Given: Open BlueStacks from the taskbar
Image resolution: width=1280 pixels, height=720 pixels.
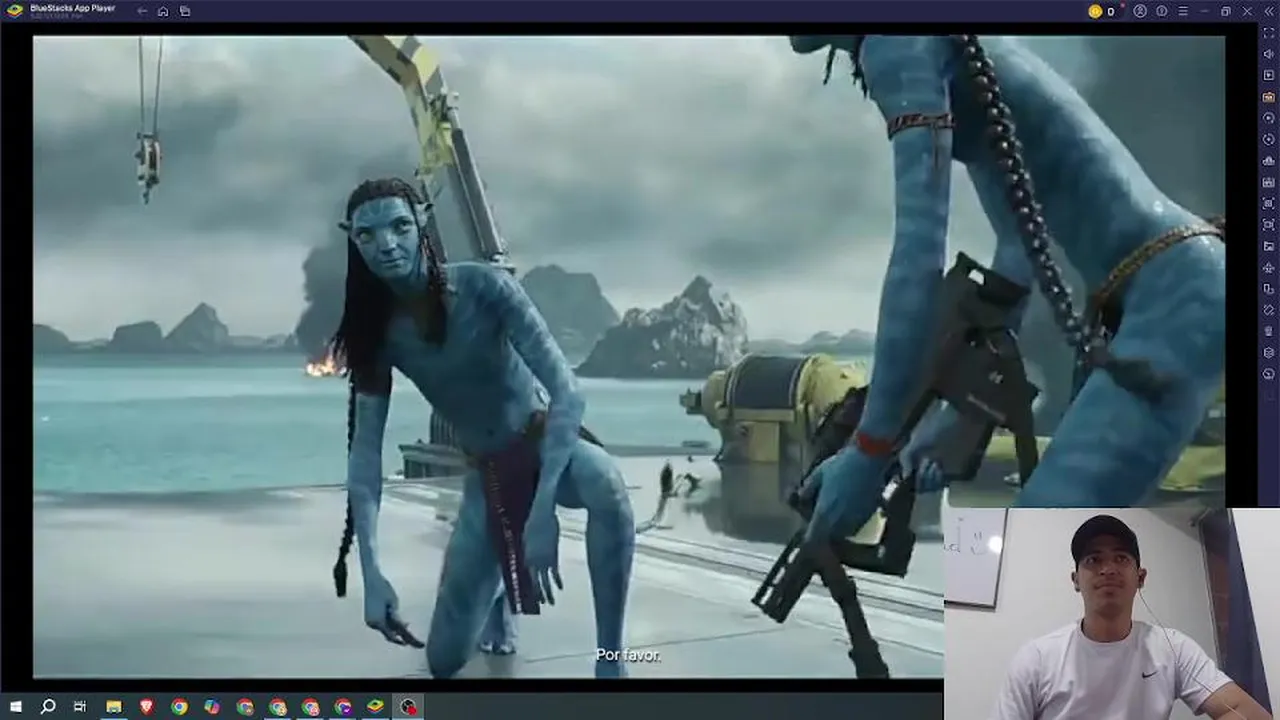Looking at the screenshot, I should [x=375, y=707].
